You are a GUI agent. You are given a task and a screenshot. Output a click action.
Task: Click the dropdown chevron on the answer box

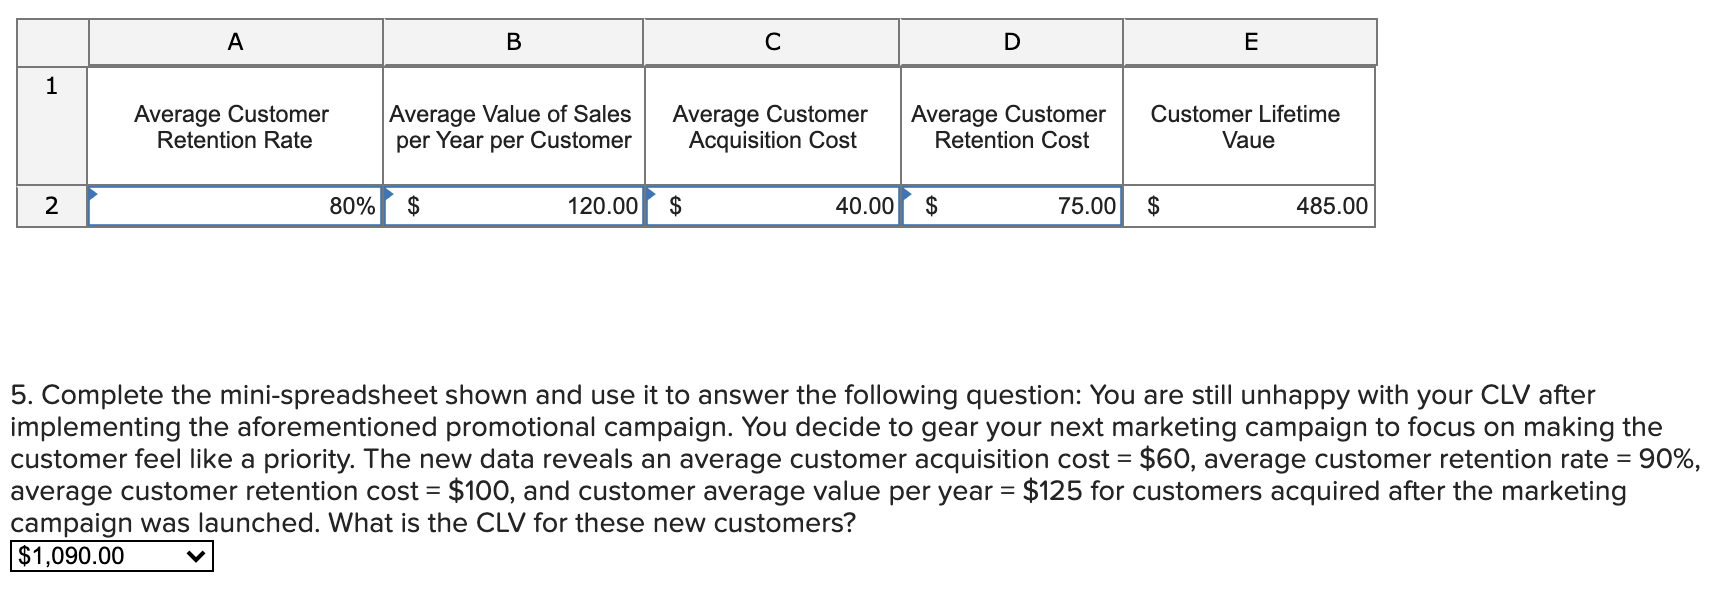(x=196, y=556)
